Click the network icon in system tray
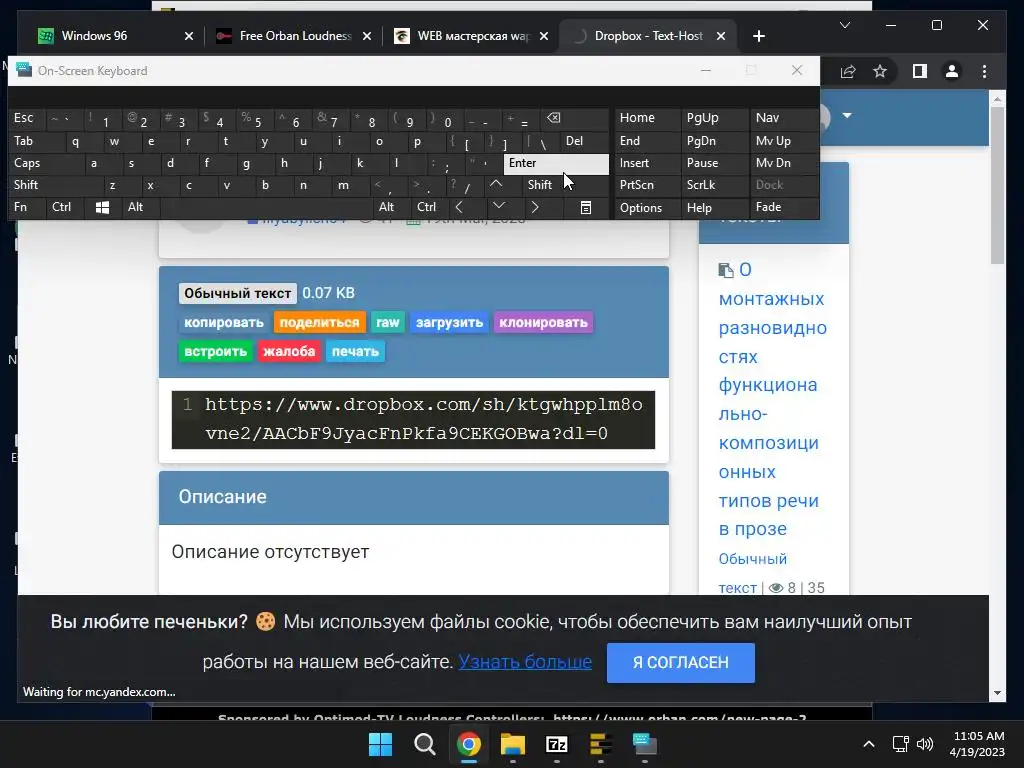 pyautogui.click(x=901, y=744)
